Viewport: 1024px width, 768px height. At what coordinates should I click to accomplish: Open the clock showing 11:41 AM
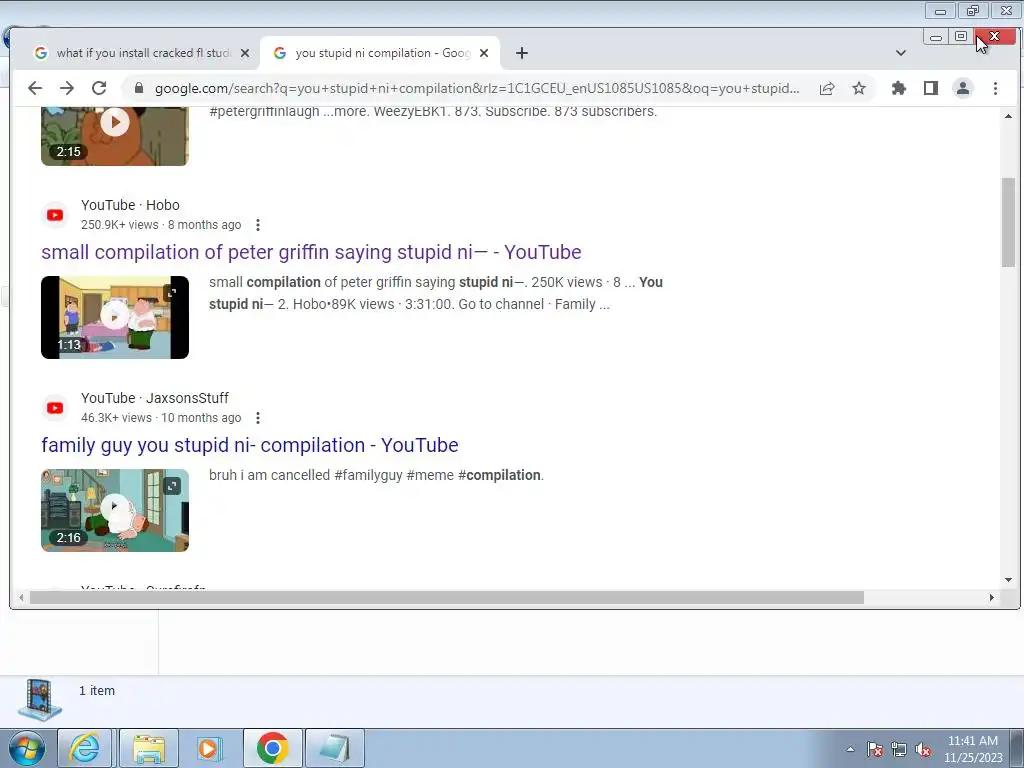pyautogui.click(x=972, y=749)
